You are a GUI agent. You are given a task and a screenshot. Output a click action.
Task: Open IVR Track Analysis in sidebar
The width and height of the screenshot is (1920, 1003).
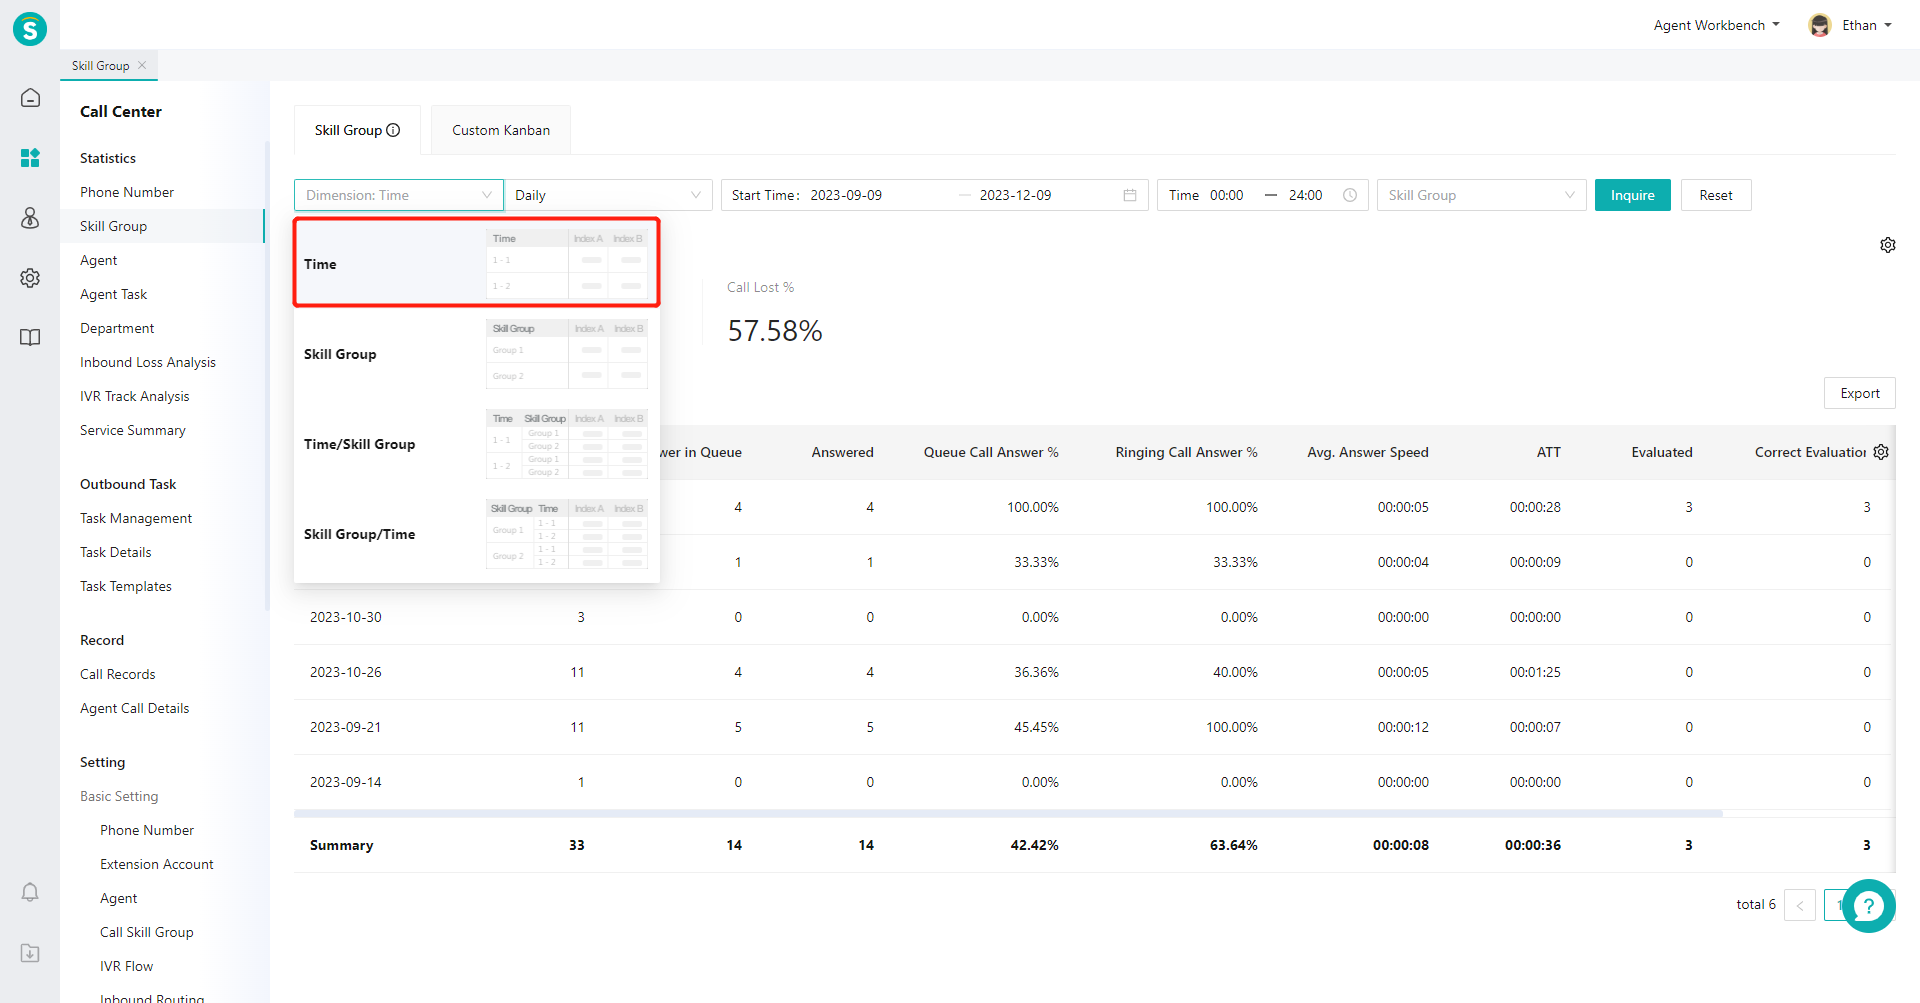tap(134, 396)
